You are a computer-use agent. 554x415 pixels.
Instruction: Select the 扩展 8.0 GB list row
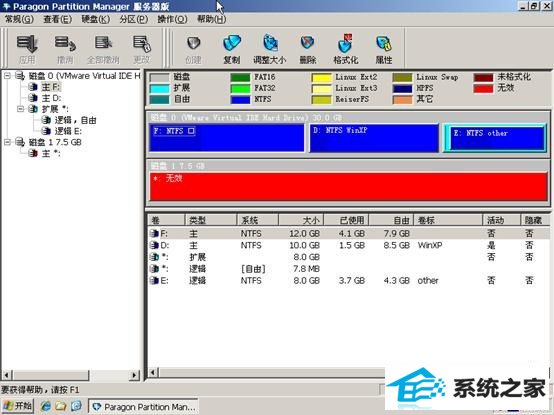tap(348, 257)
